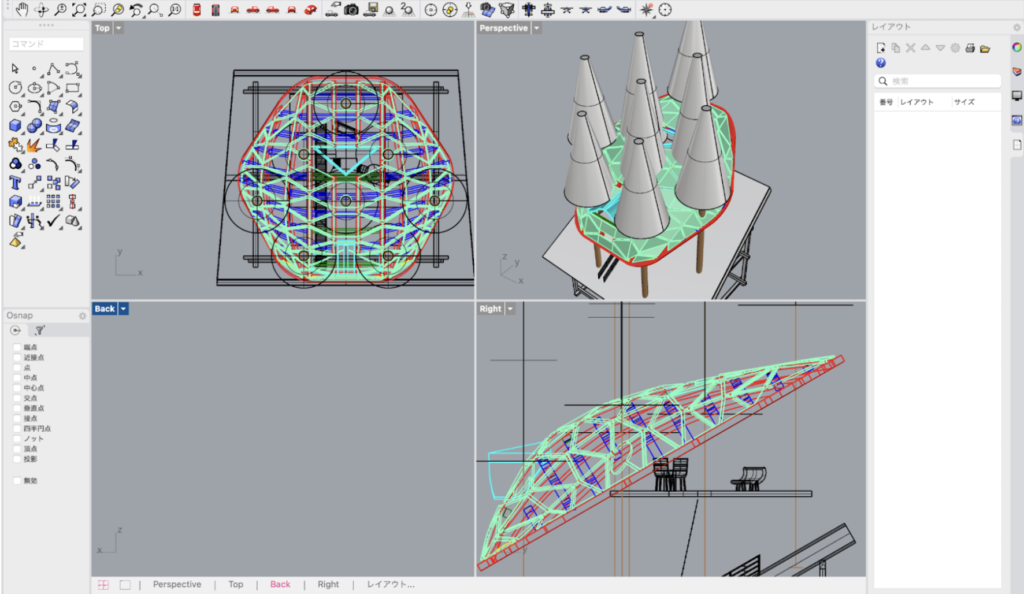Click the サイズ column header

pos(964,102)
